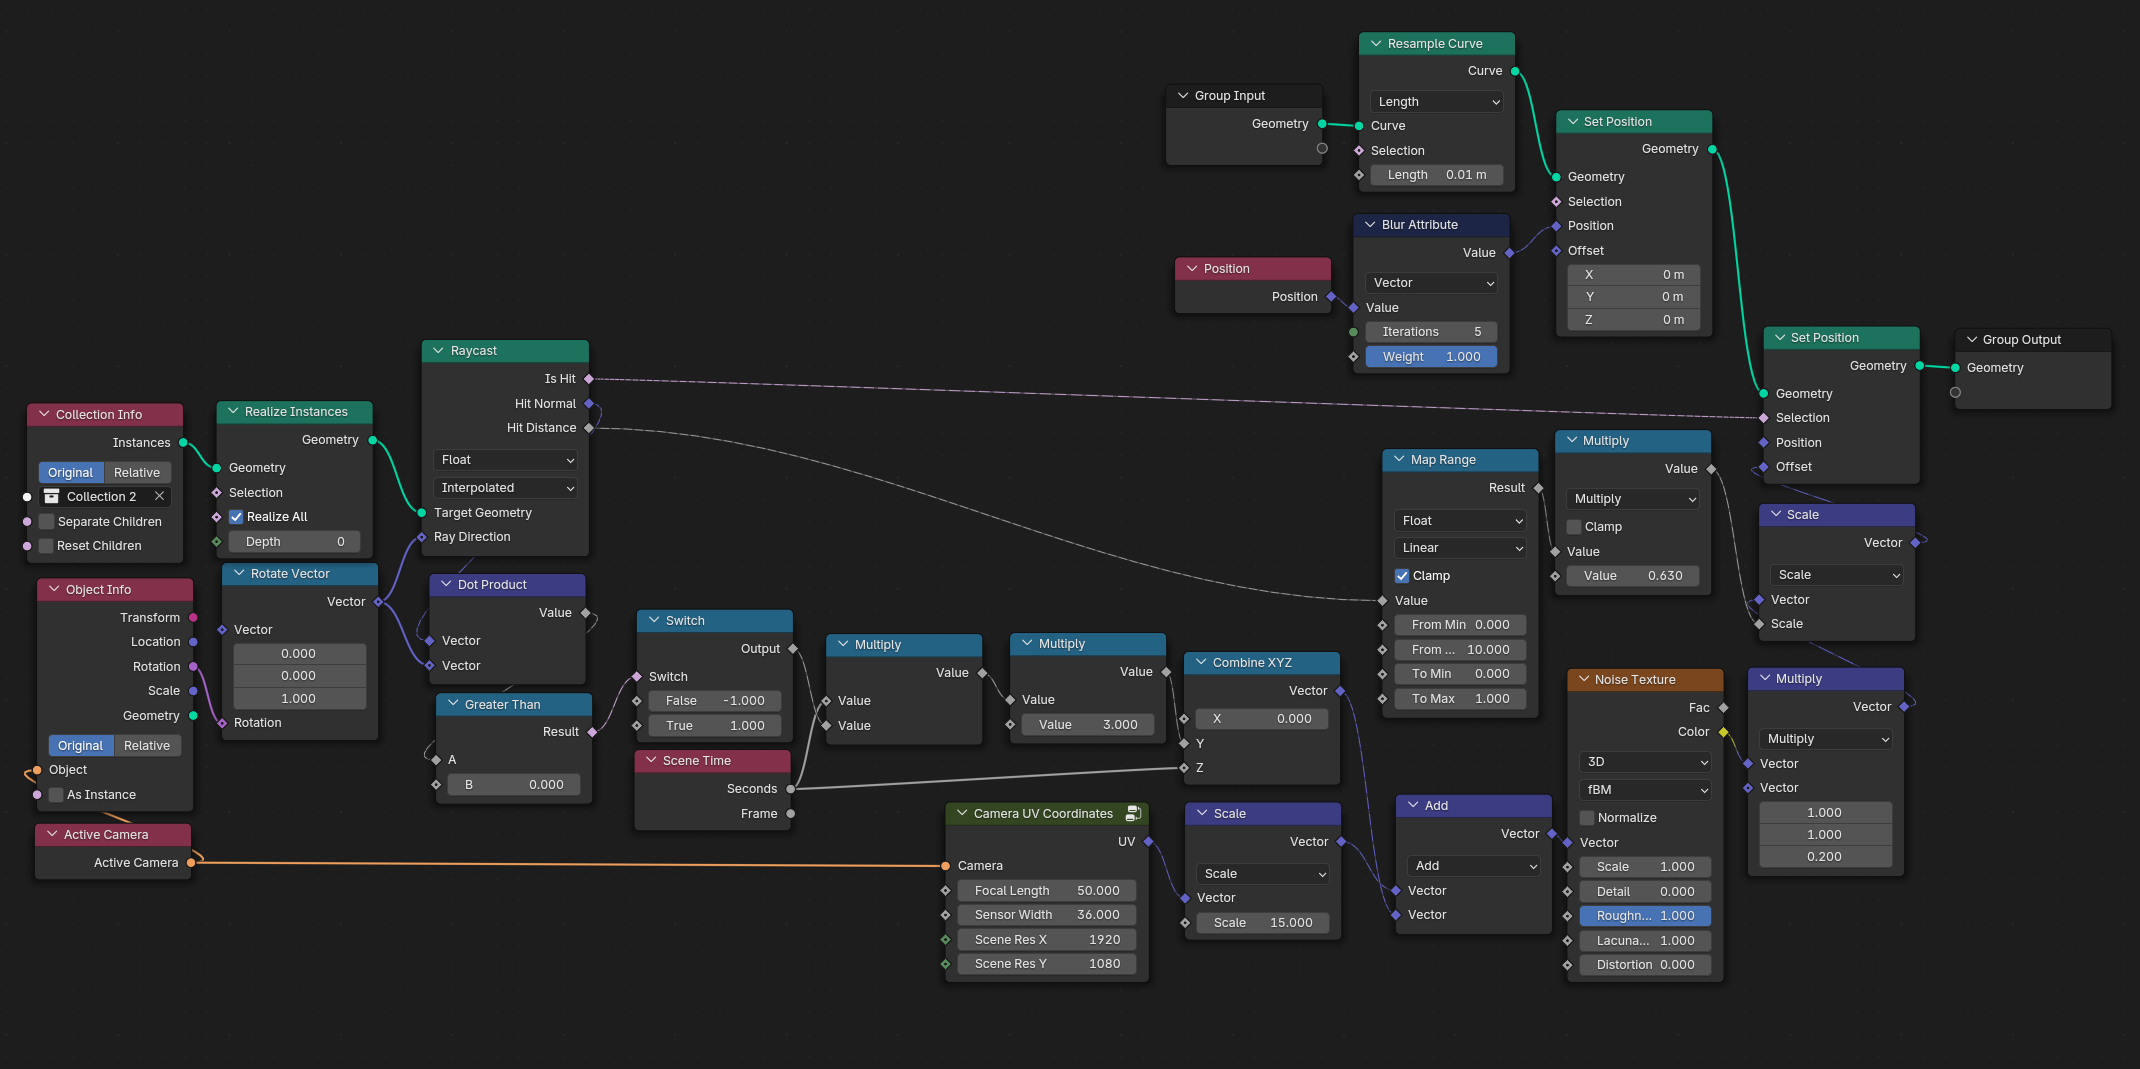
Task: Collapse the Rotate Vector node
Action: pyautogui.click(x=239, y=574)
